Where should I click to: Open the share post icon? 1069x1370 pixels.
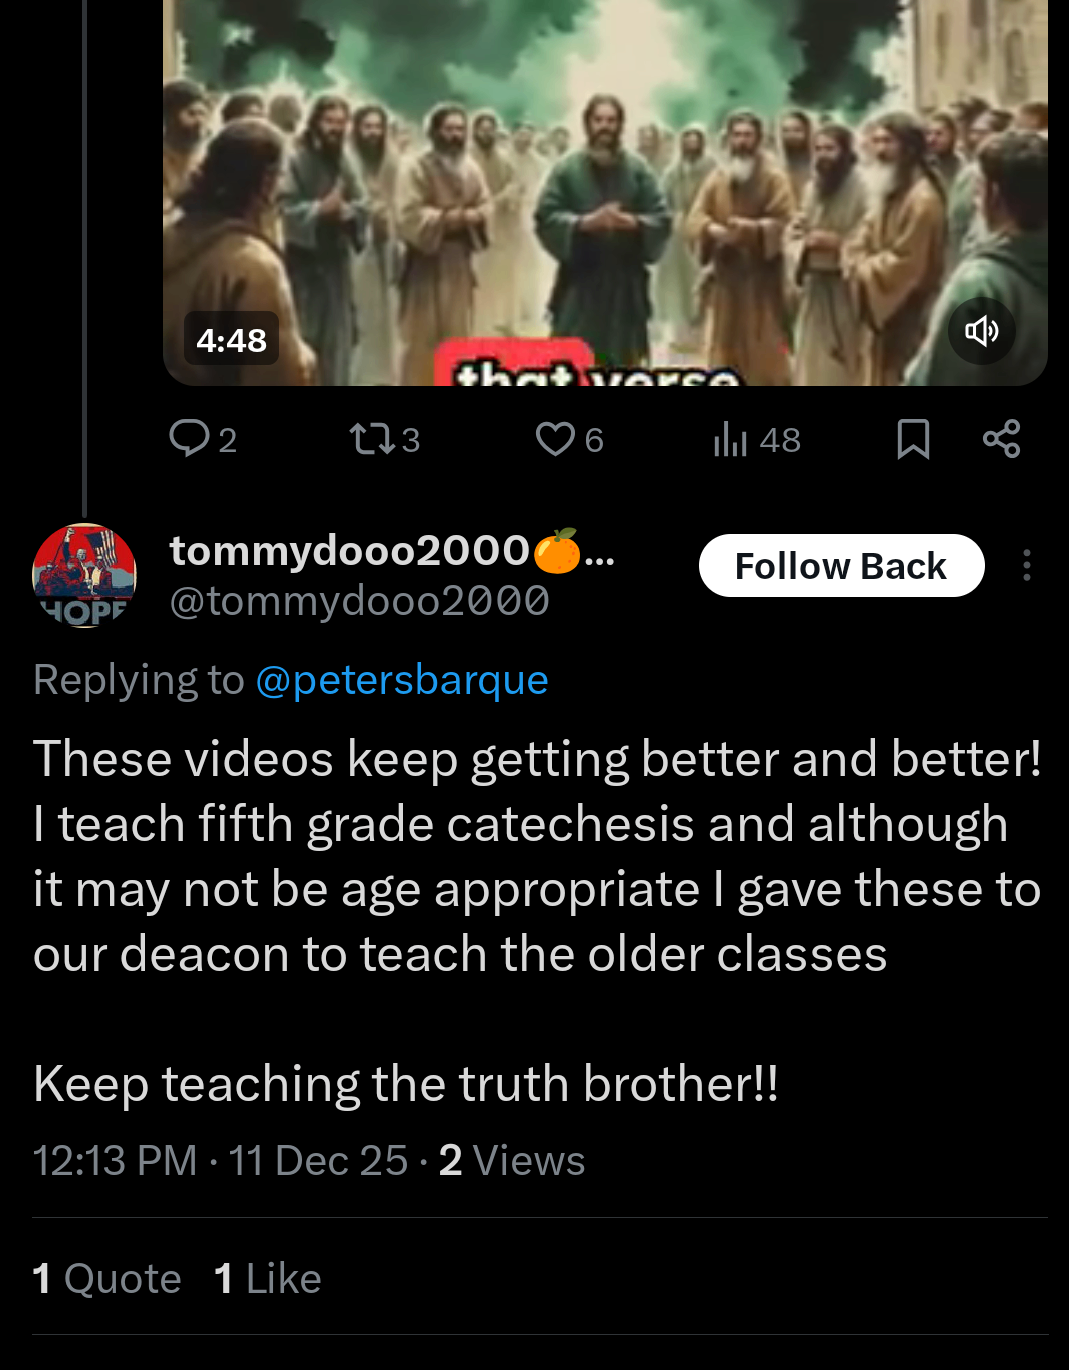coord(1001,439)
